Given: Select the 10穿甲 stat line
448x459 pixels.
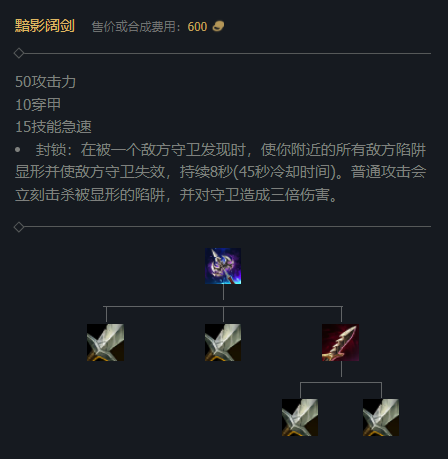Looking at the screenshot, I should 38,105.
